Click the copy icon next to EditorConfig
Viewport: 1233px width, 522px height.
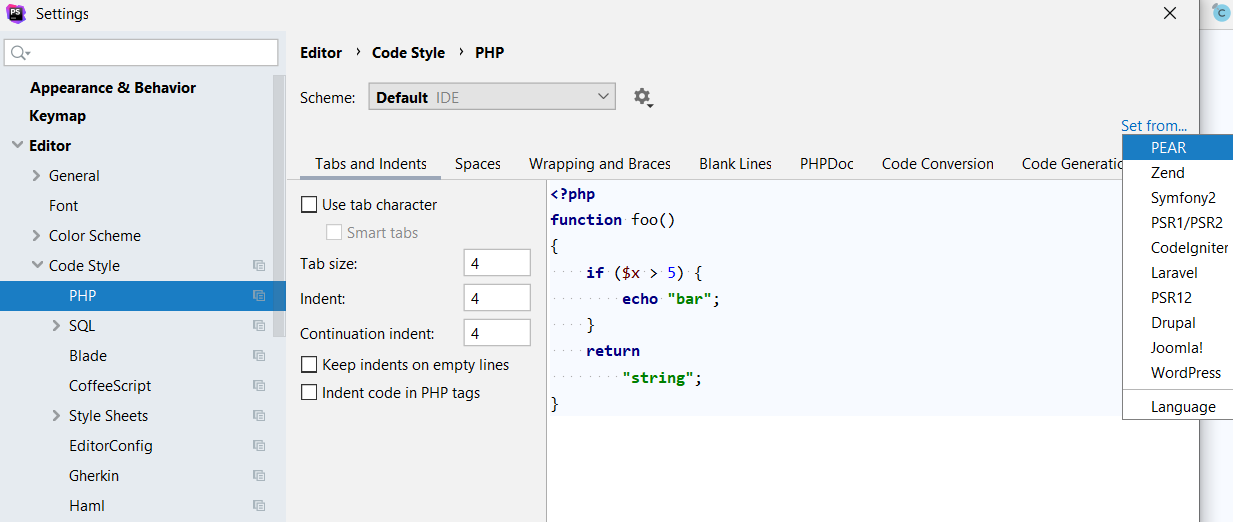click(x=259, y=446)
